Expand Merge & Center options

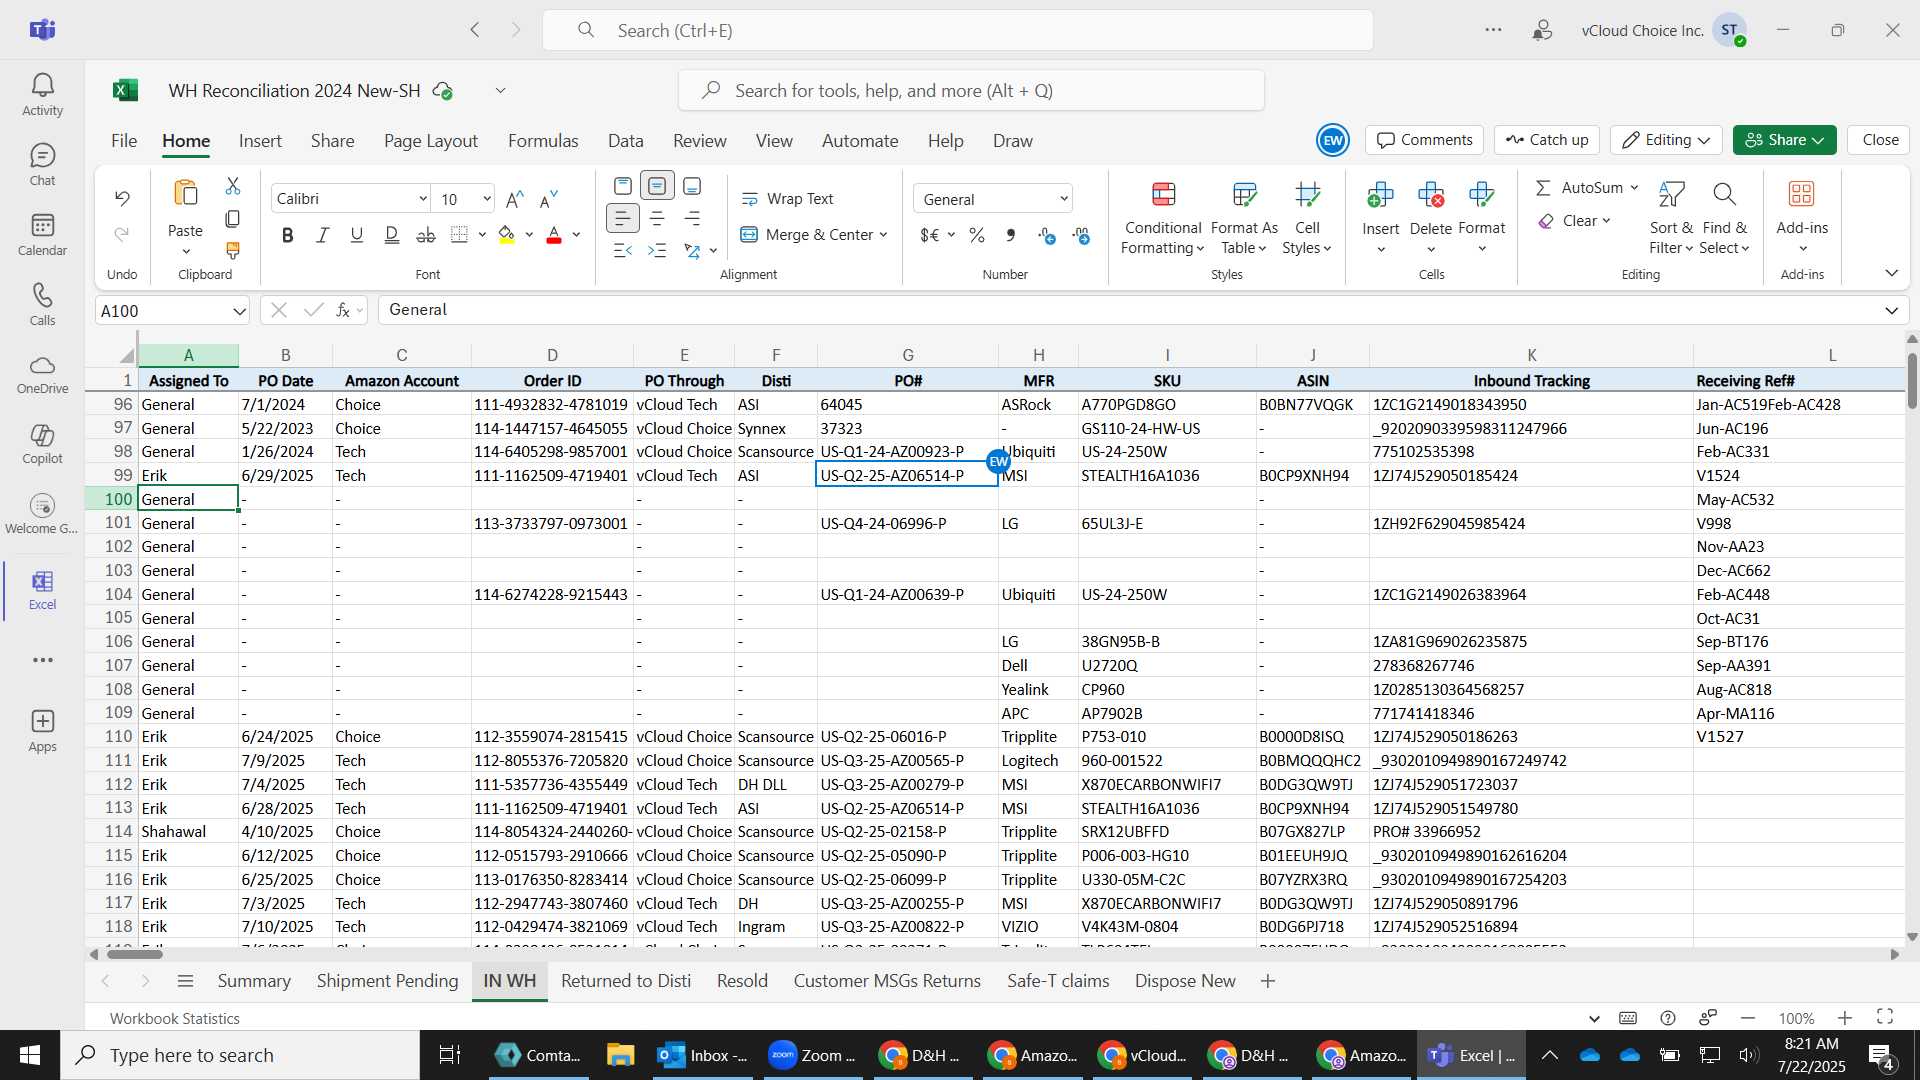click(884, 235)
